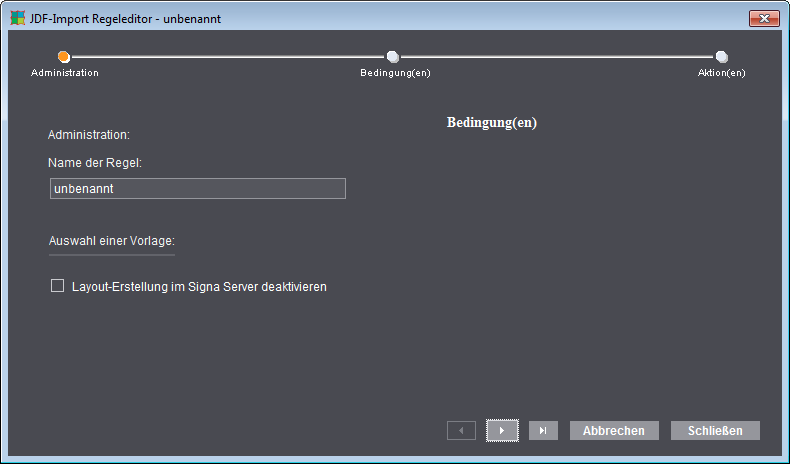Viewport: 790px width, 464px height.
Task: Close the Regeleditor window with X
Action: click(763, 18)
